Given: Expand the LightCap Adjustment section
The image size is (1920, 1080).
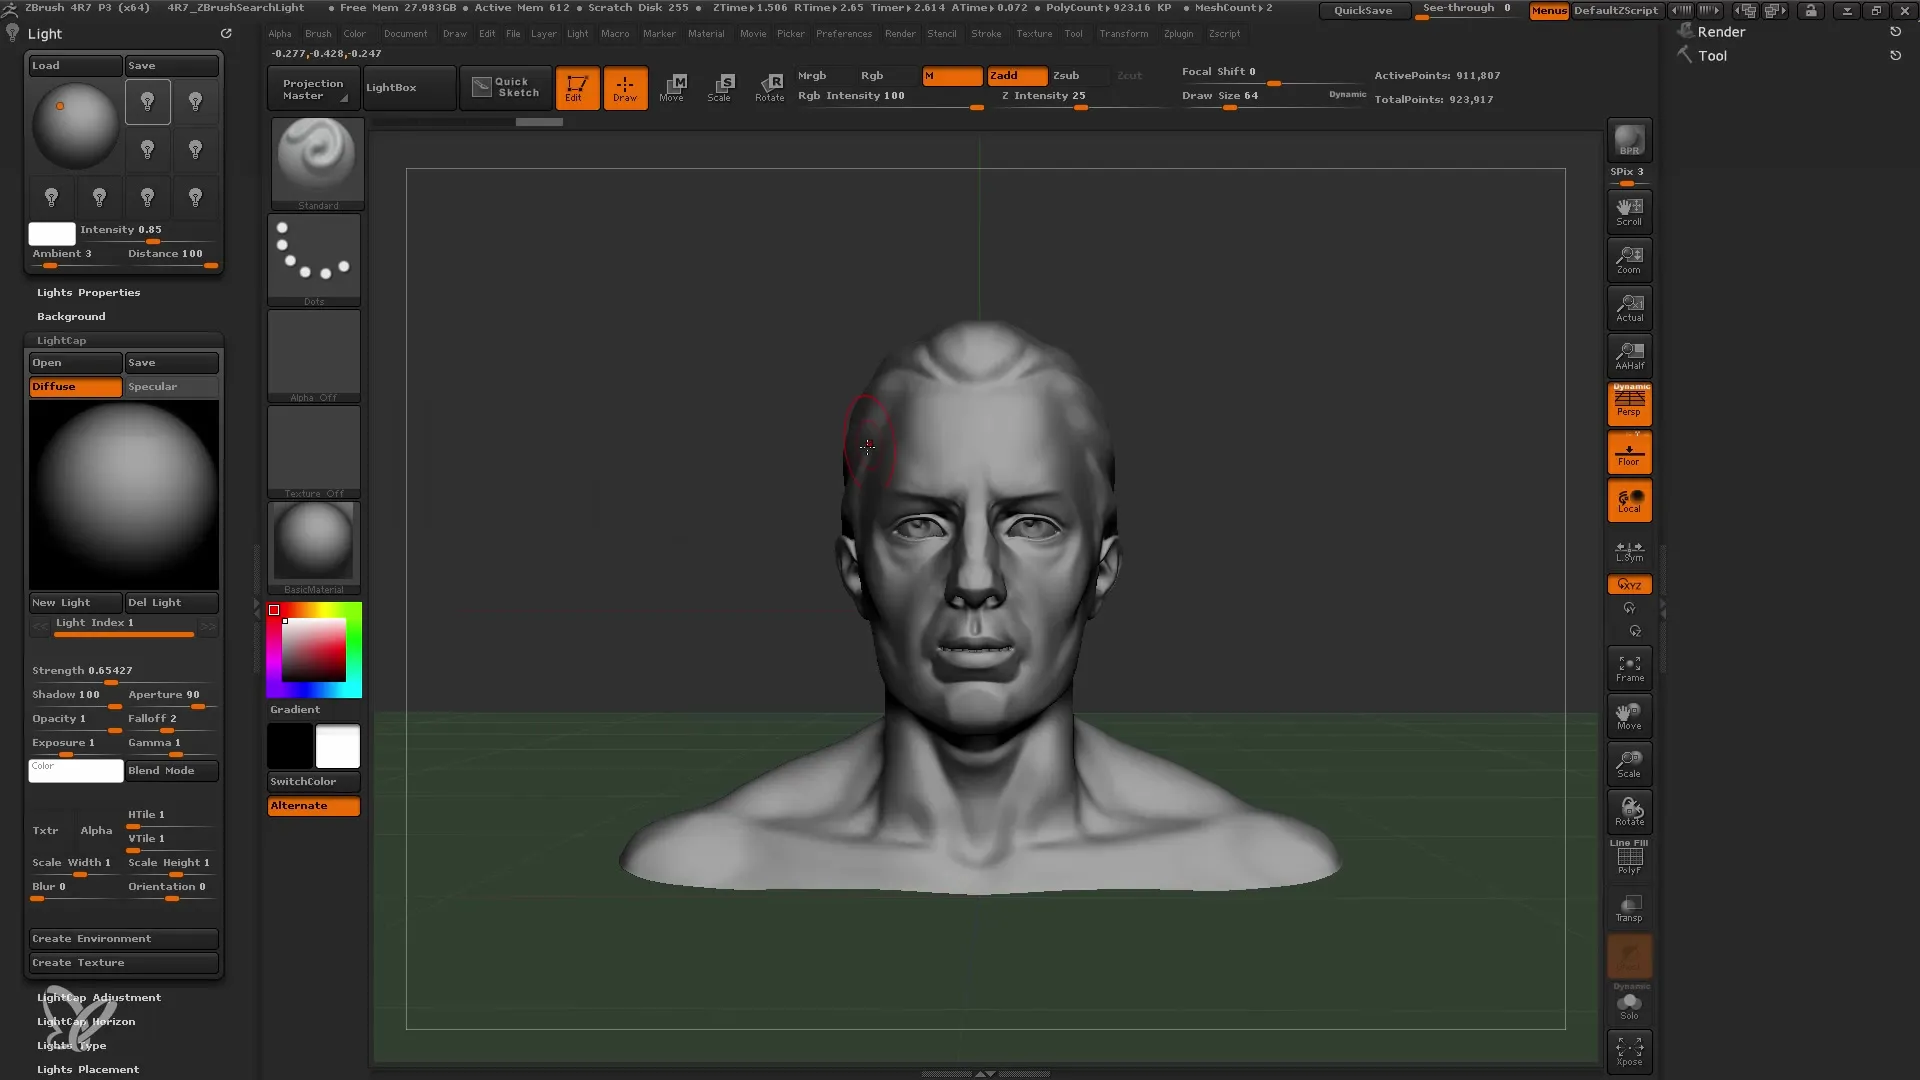Looking at the screenshot, I should [99, 997].
